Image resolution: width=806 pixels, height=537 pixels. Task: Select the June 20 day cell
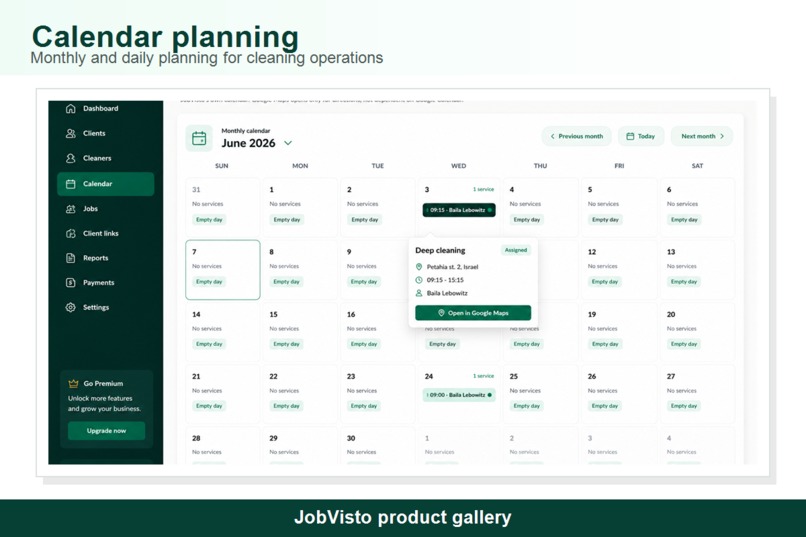[698, 332]
